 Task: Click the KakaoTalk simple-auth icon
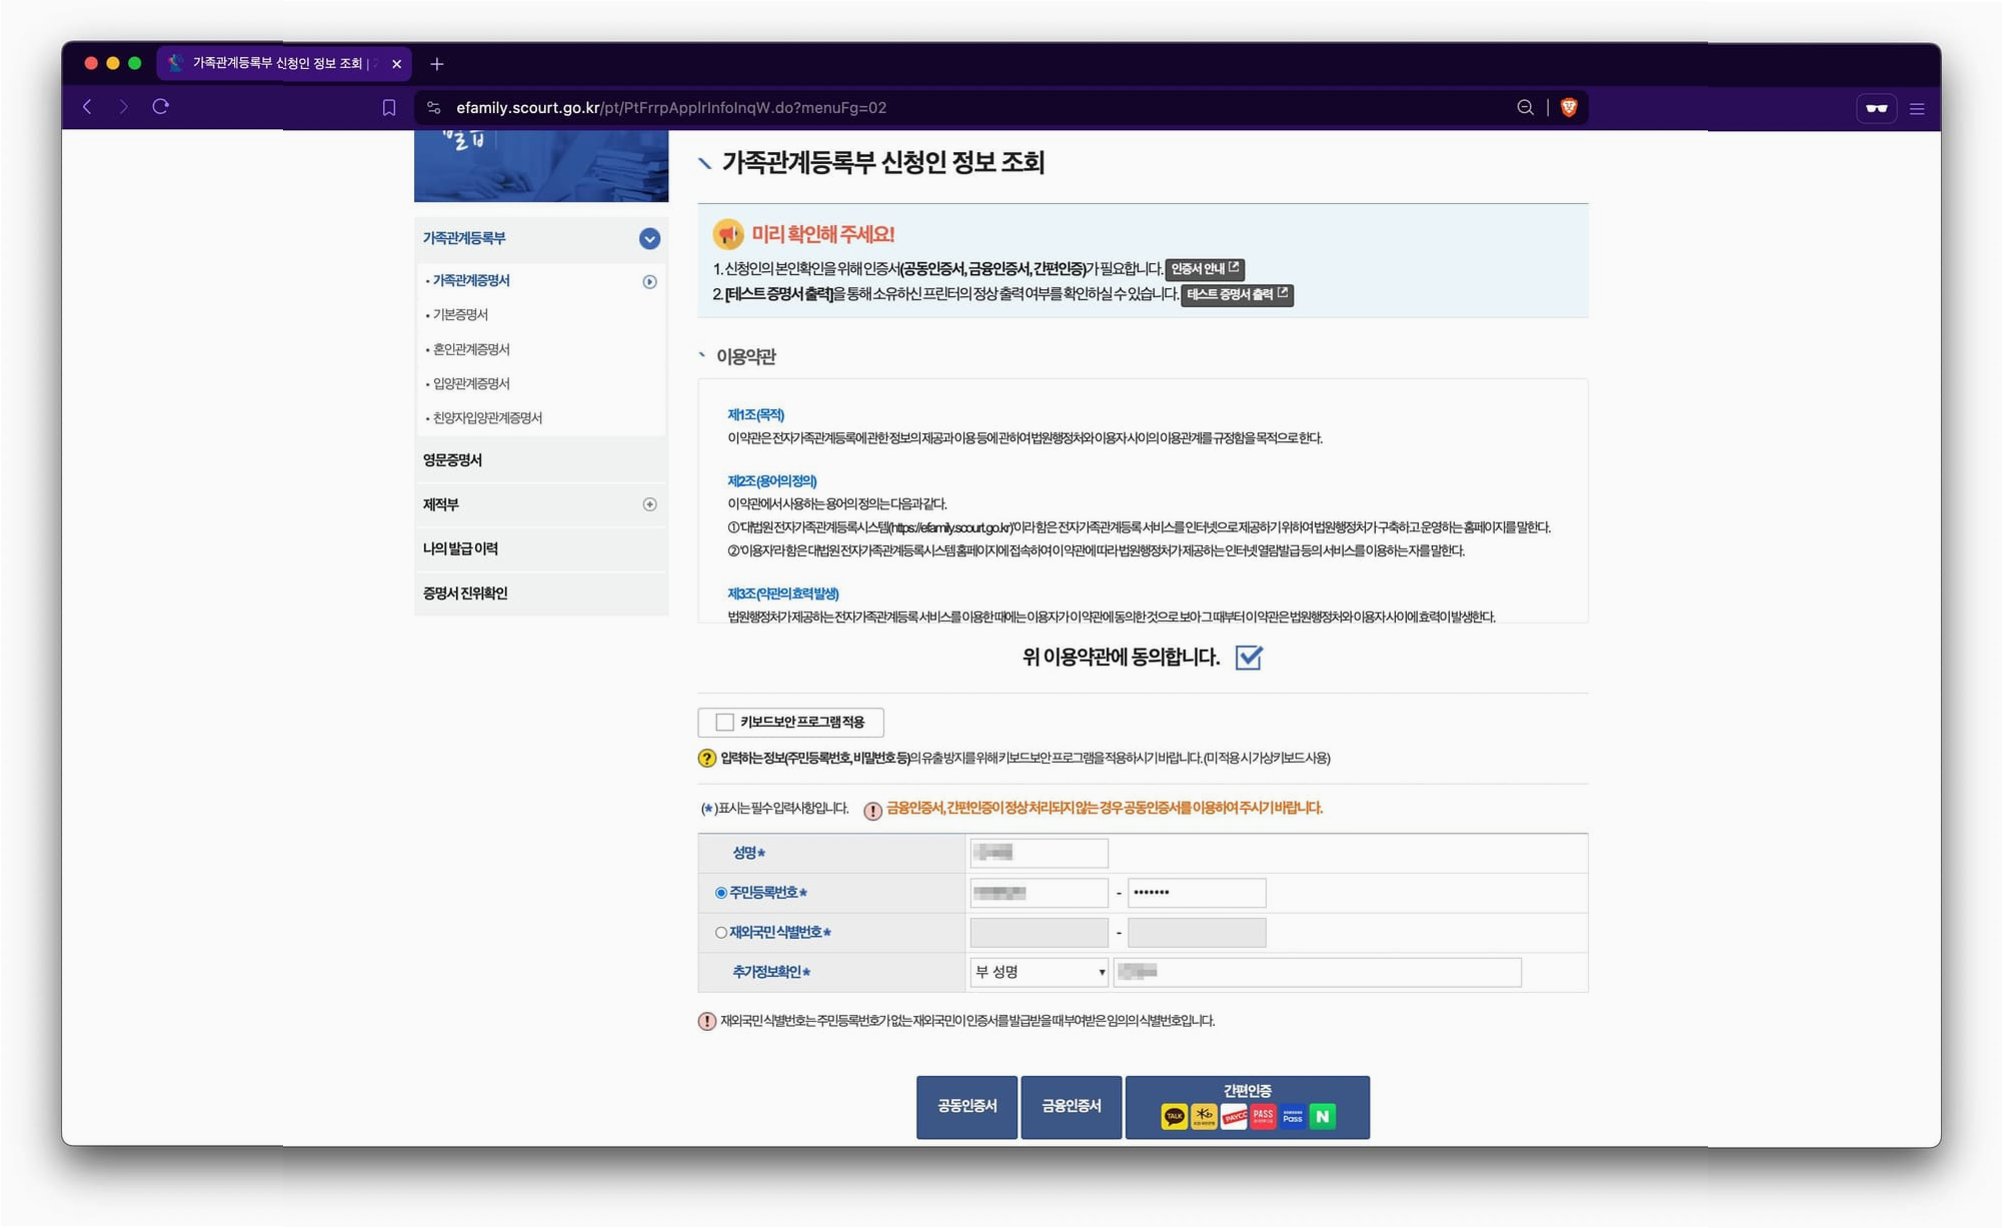[1174, 1116]
